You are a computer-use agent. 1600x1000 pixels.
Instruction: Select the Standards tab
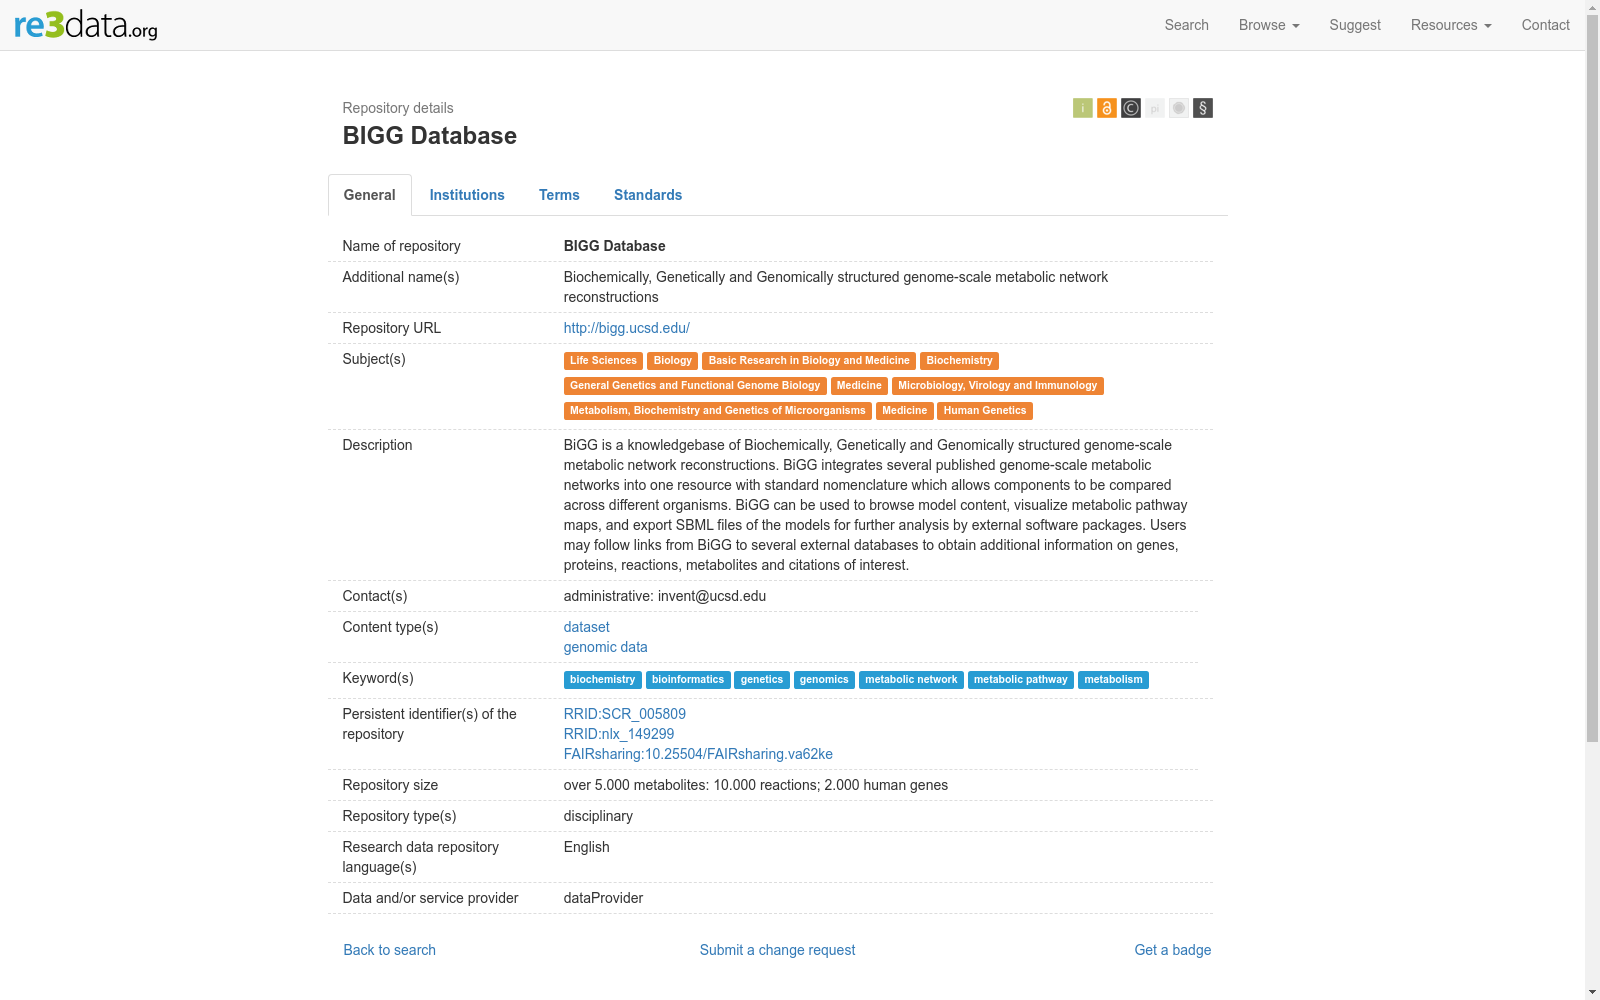coord(648,195)
